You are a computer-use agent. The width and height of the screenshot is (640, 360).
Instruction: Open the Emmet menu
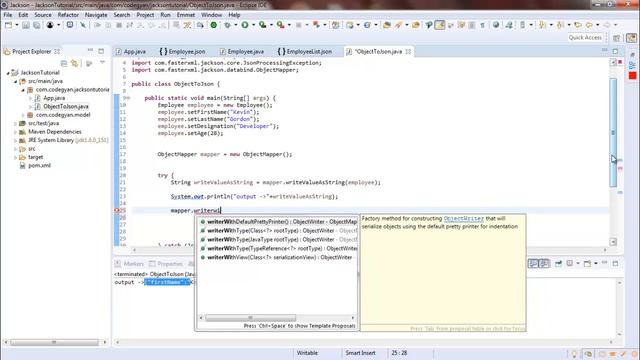[186, 15]
